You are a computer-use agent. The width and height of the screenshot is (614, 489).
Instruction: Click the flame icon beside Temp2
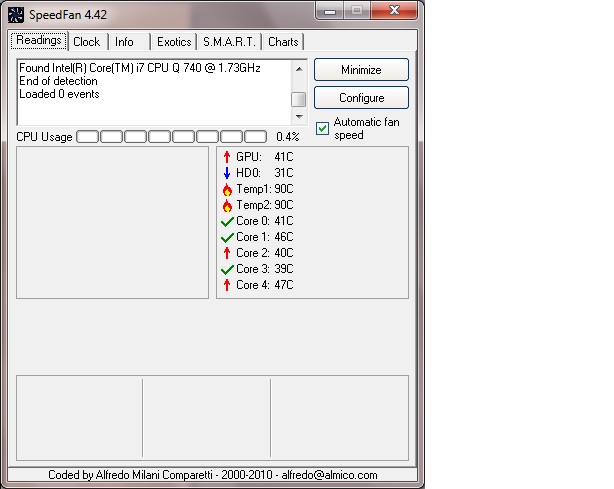click(x=227, y=206)
